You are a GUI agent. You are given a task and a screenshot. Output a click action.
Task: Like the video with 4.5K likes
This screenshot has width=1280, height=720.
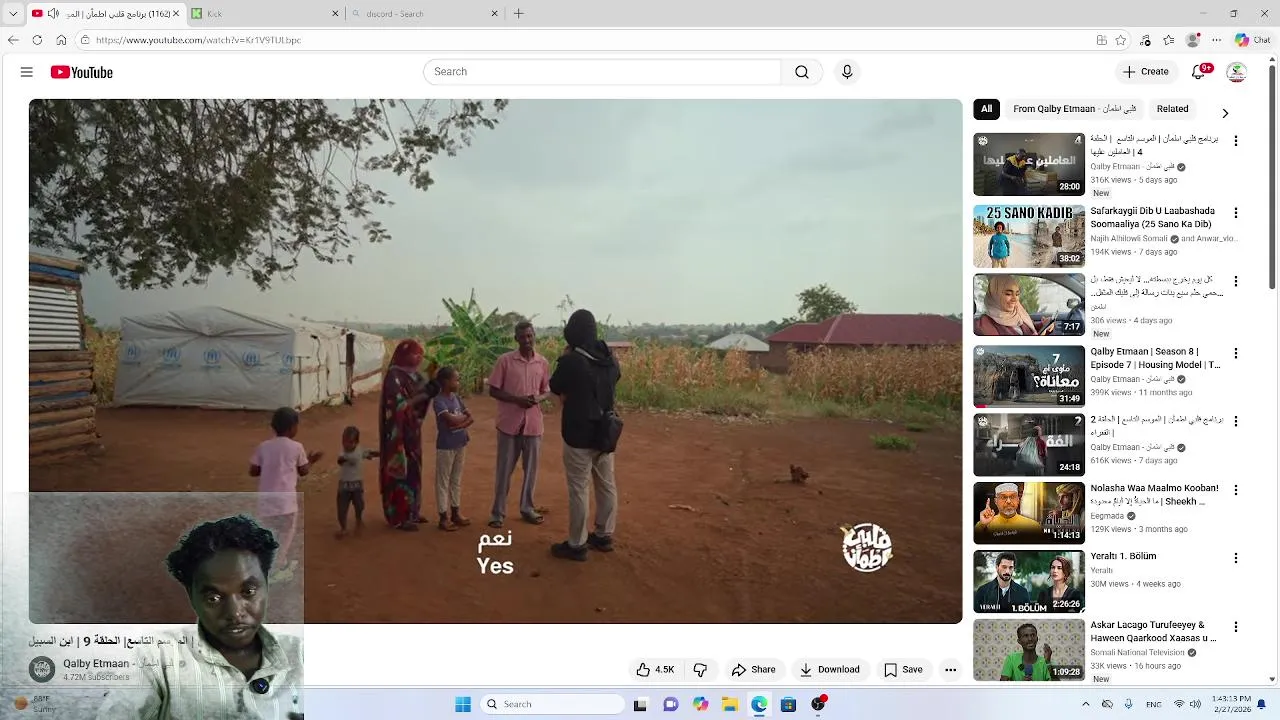655,670
